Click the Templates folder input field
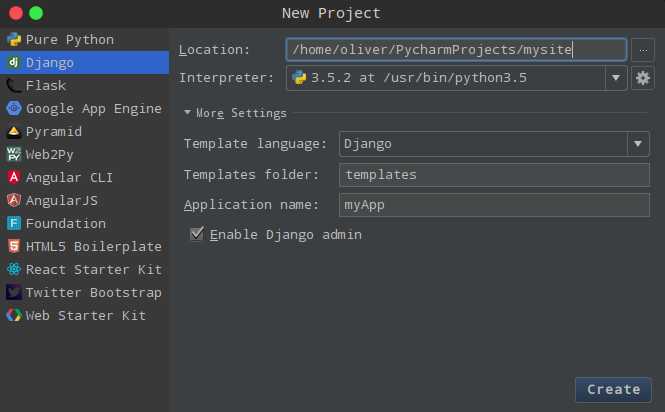The width and height of the screenshot is (665, 412). pos(494,175)
